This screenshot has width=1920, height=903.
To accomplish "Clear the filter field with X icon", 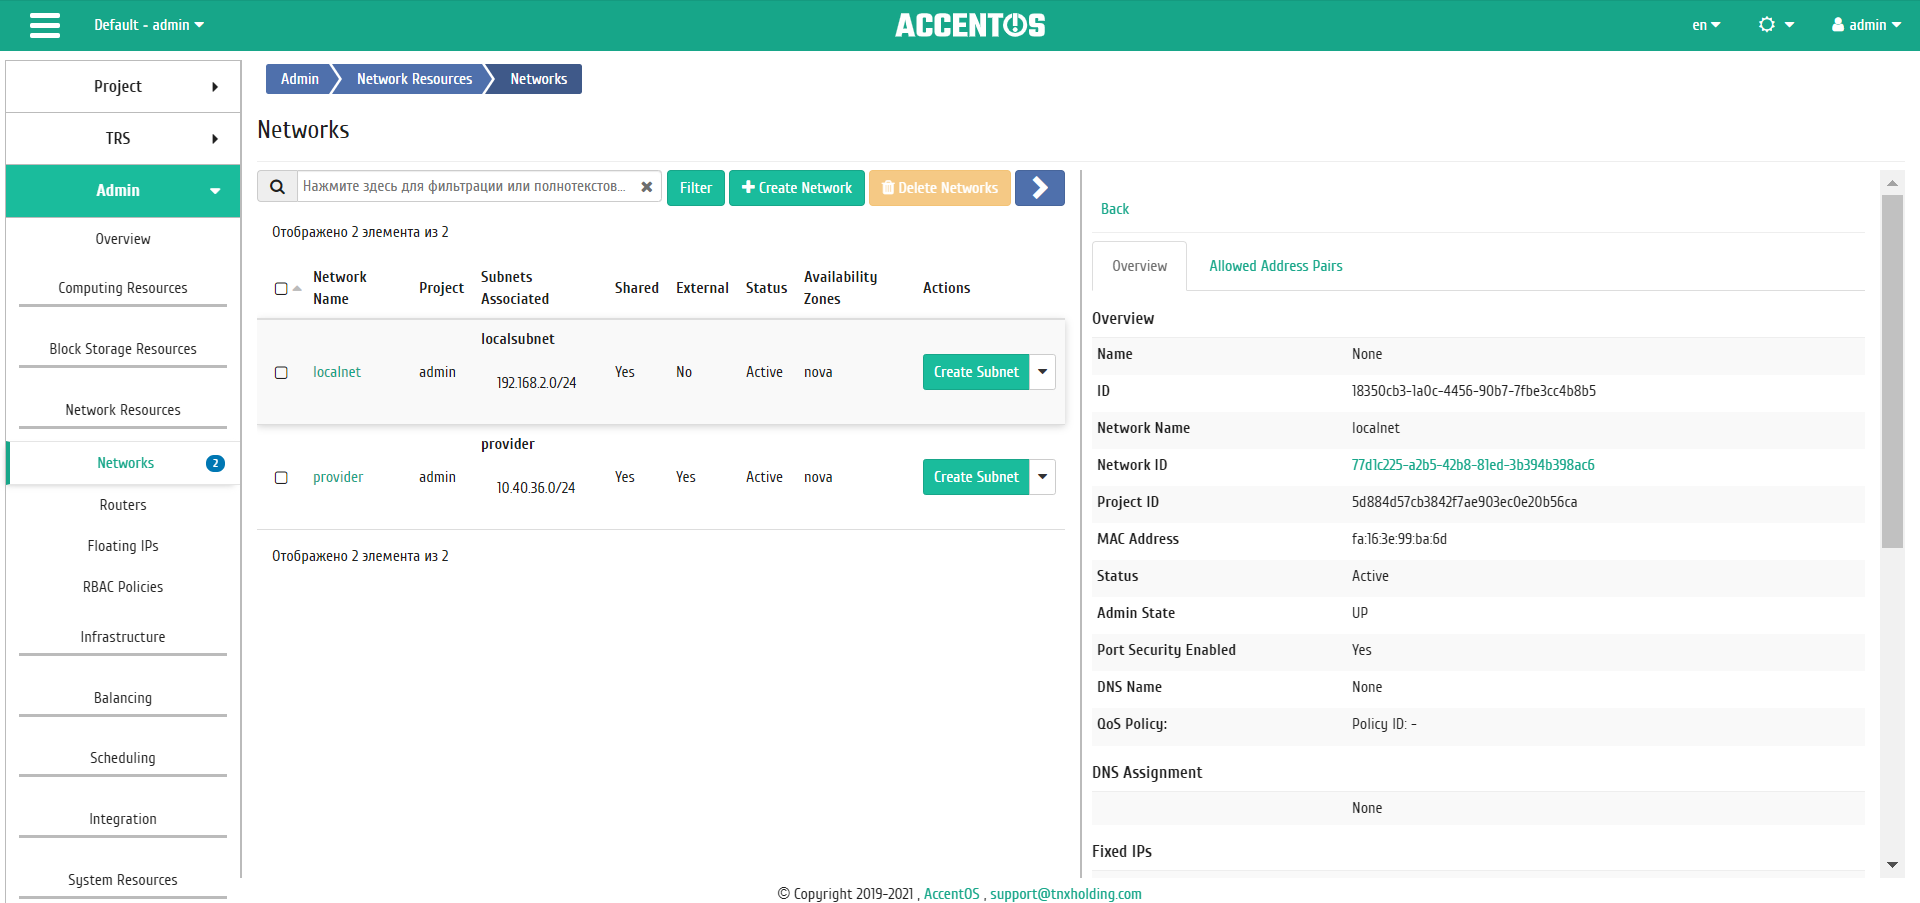I will [647, 187].
